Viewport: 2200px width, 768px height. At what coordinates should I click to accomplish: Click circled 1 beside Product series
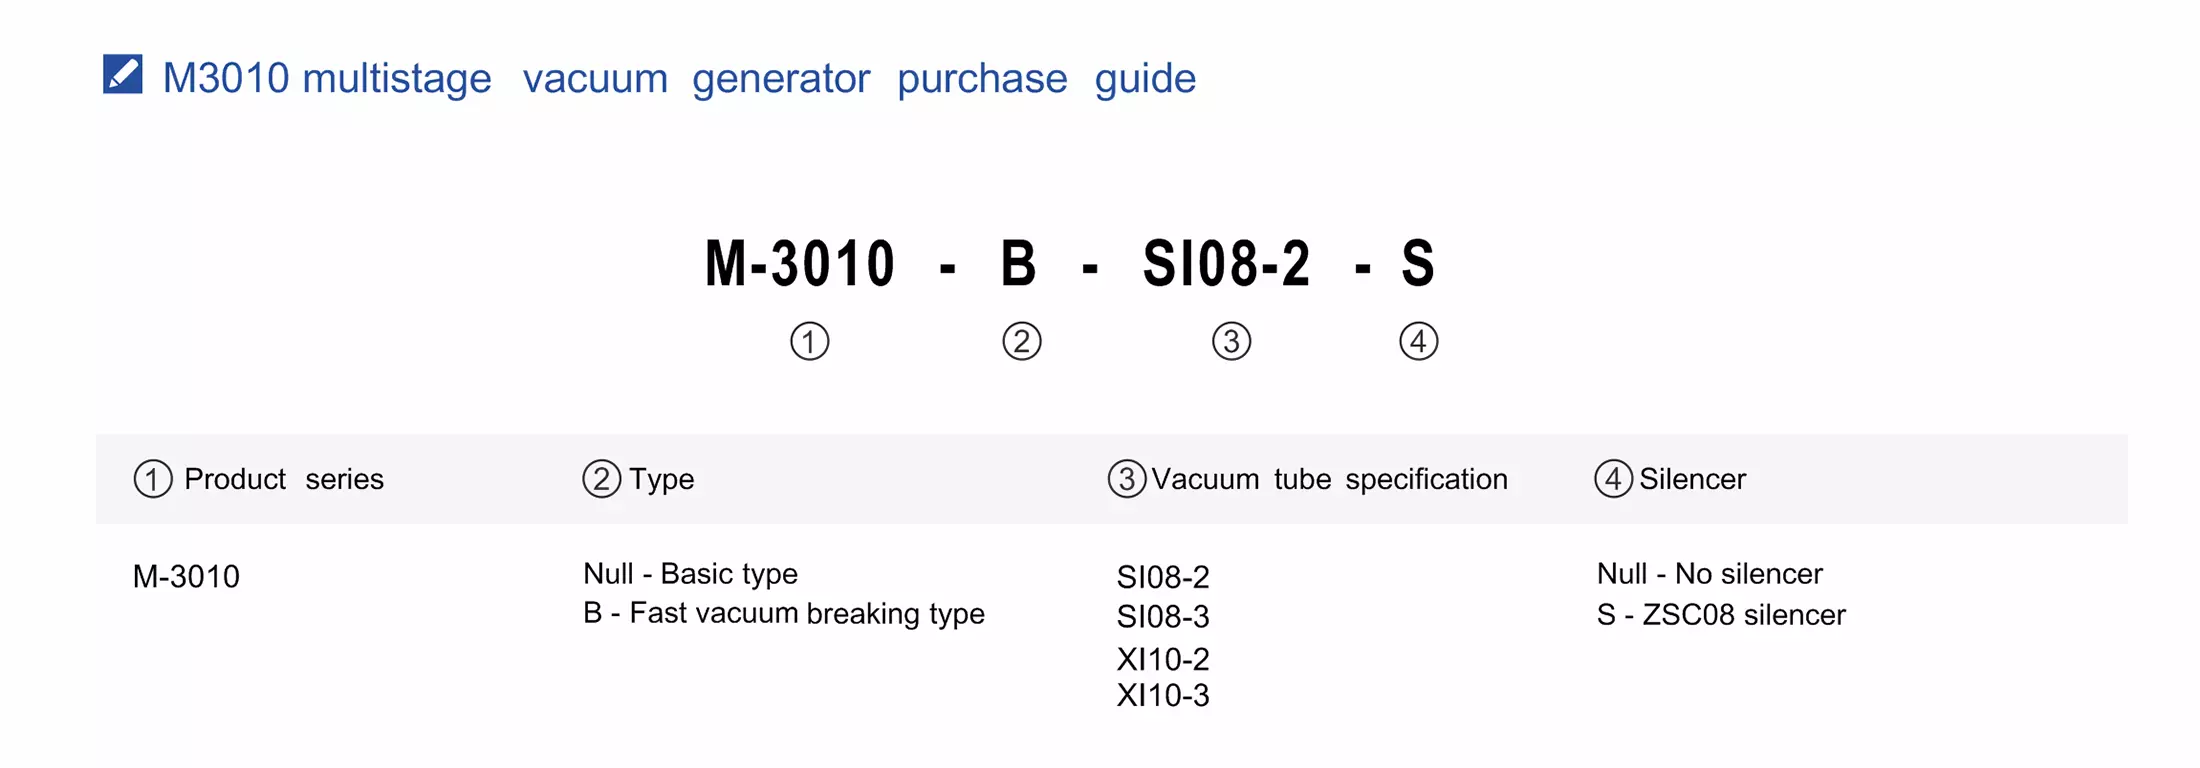click(x=153, y=479)
